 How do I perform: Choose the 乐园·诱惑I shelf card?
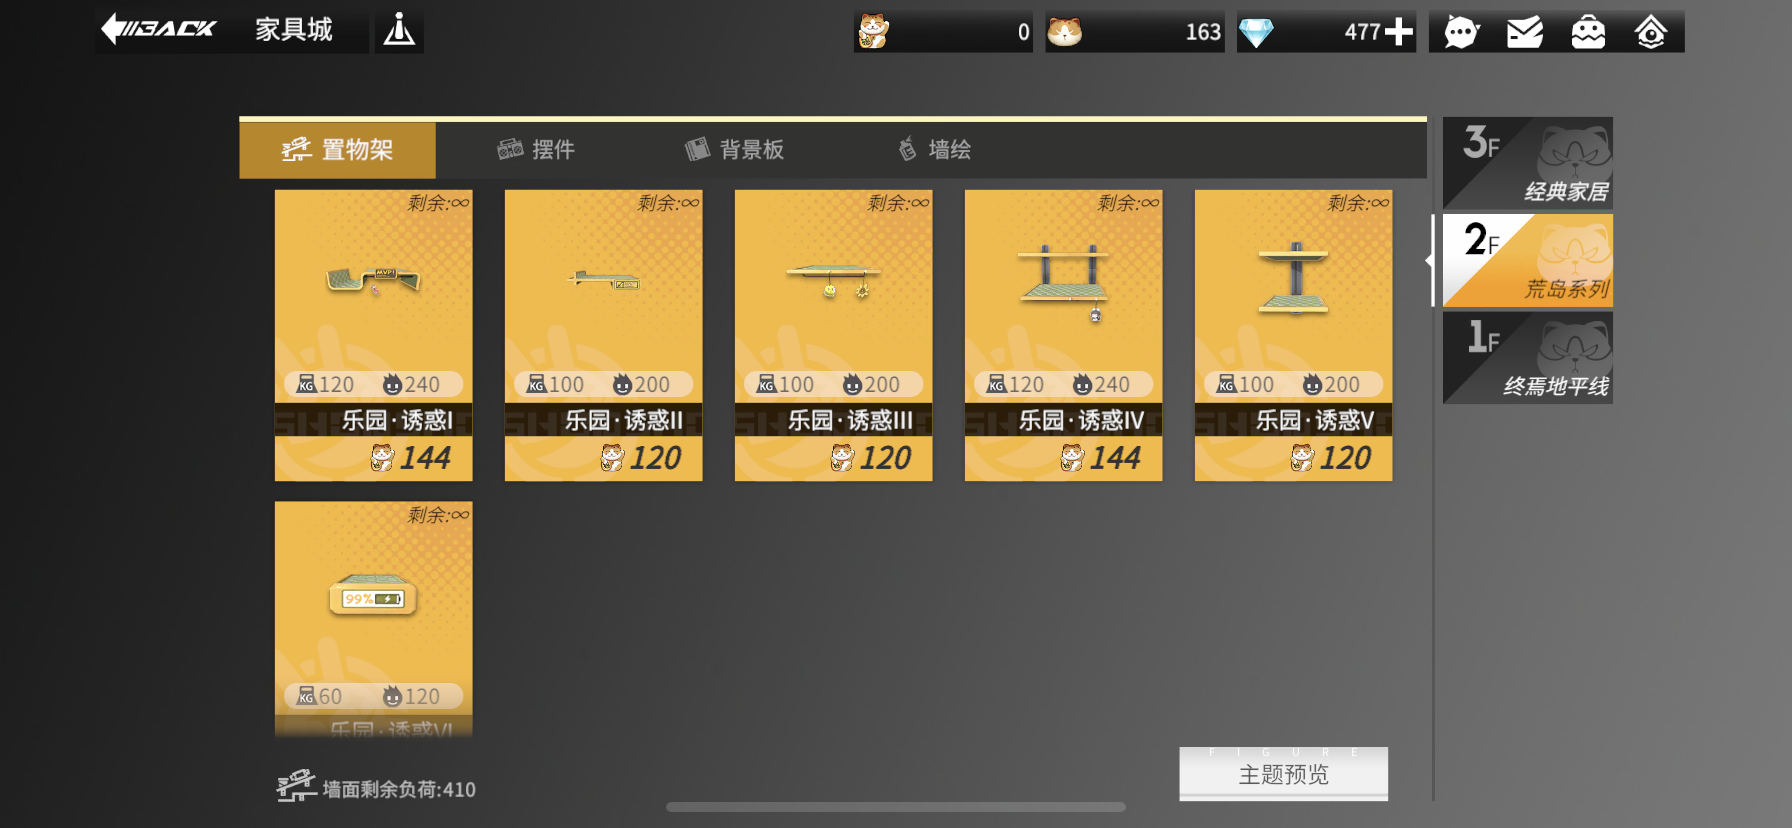(374, 335)
